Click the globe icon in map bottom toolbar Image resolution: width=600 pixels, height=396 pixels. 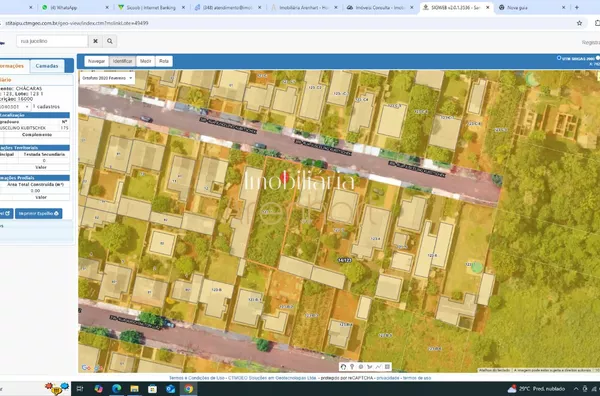[x=361, y=367]
